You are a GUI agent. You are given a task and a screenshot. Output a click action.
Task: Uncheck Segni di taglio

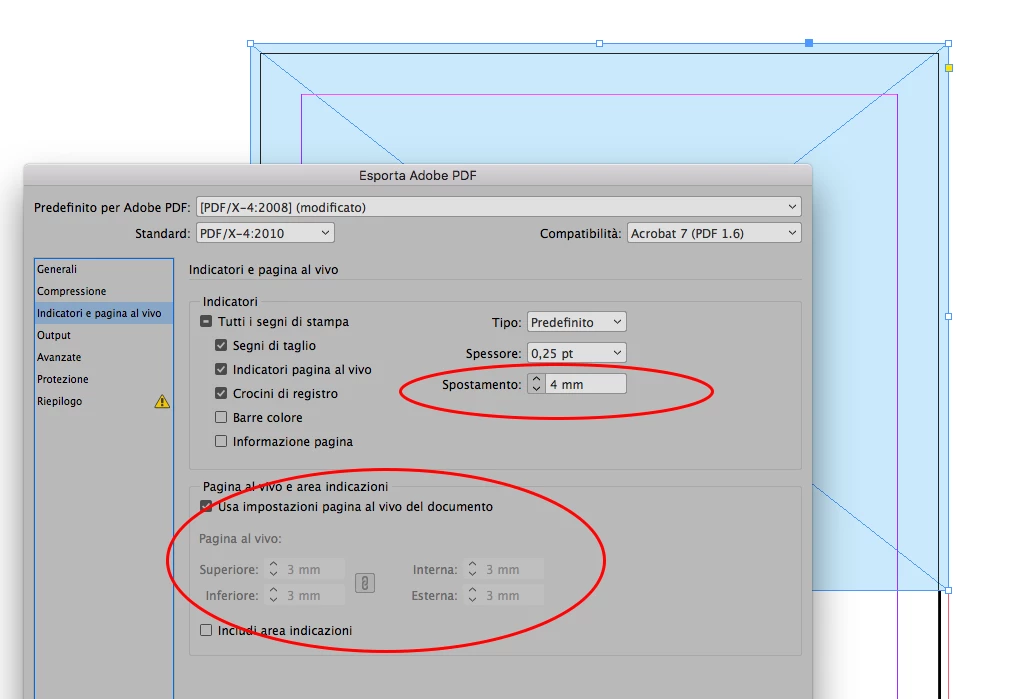point(221,345)
